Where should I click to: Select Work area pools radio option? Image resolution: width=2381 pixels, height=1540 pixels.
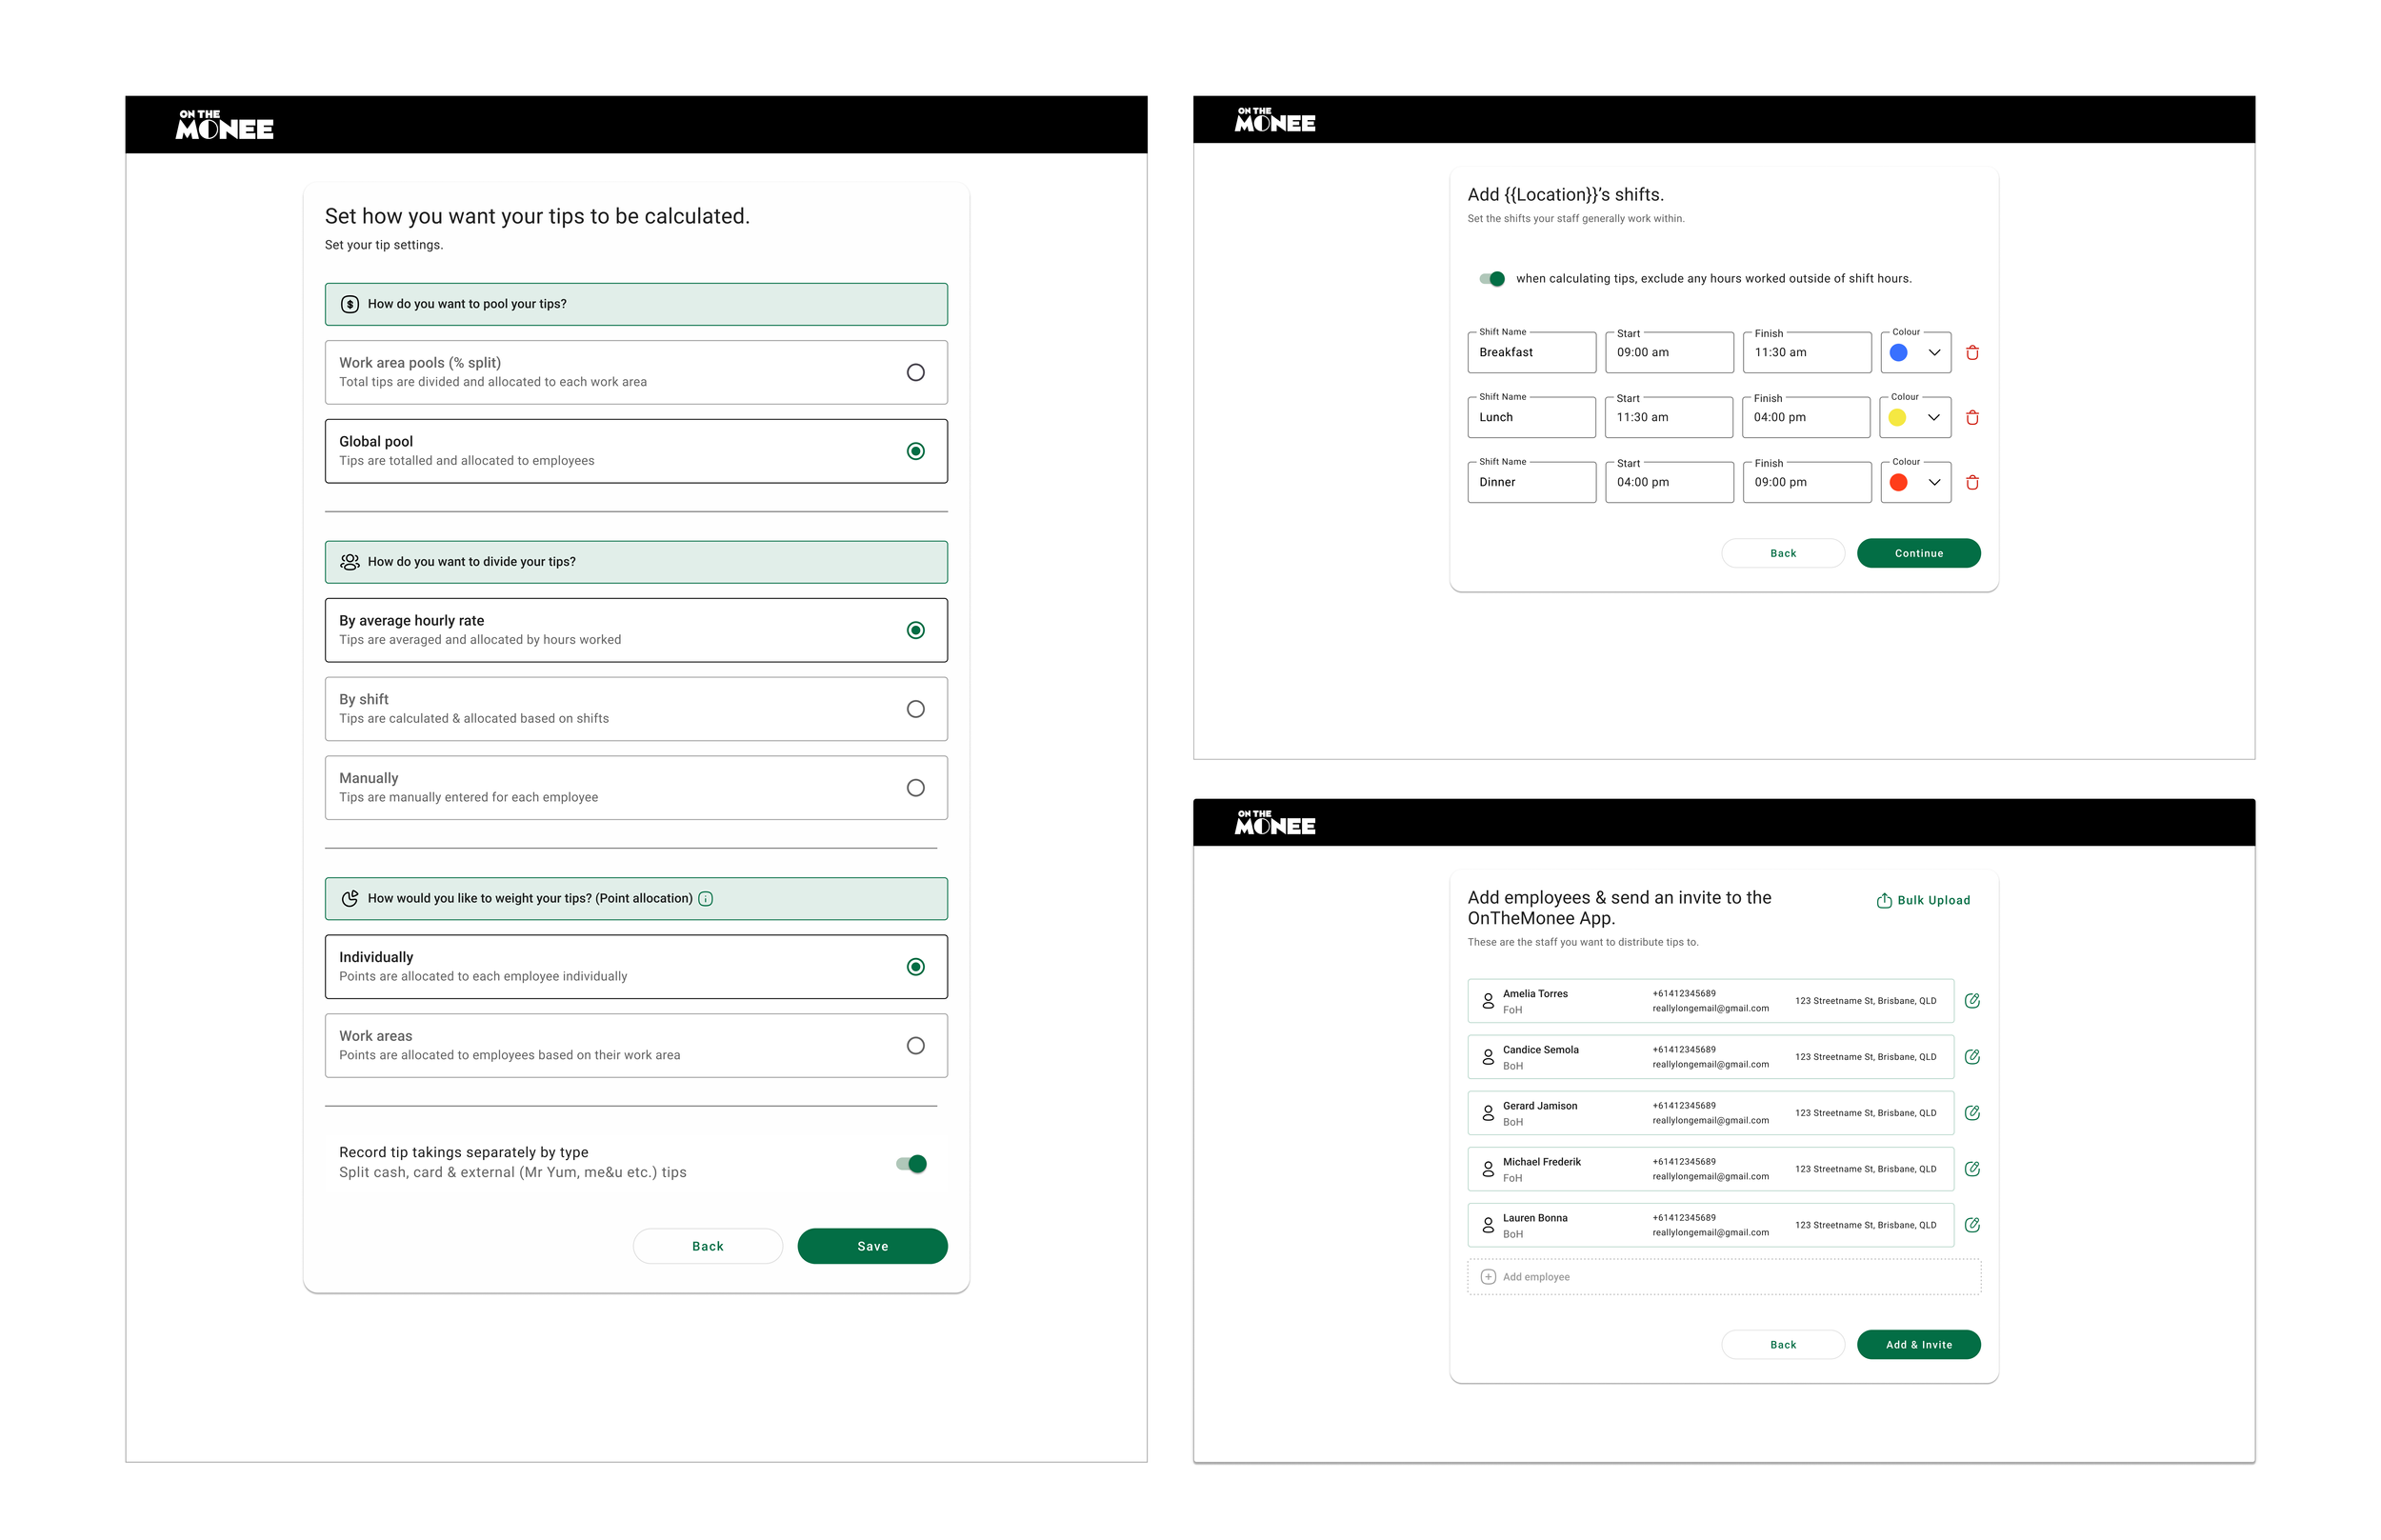(x=915, y=372)
